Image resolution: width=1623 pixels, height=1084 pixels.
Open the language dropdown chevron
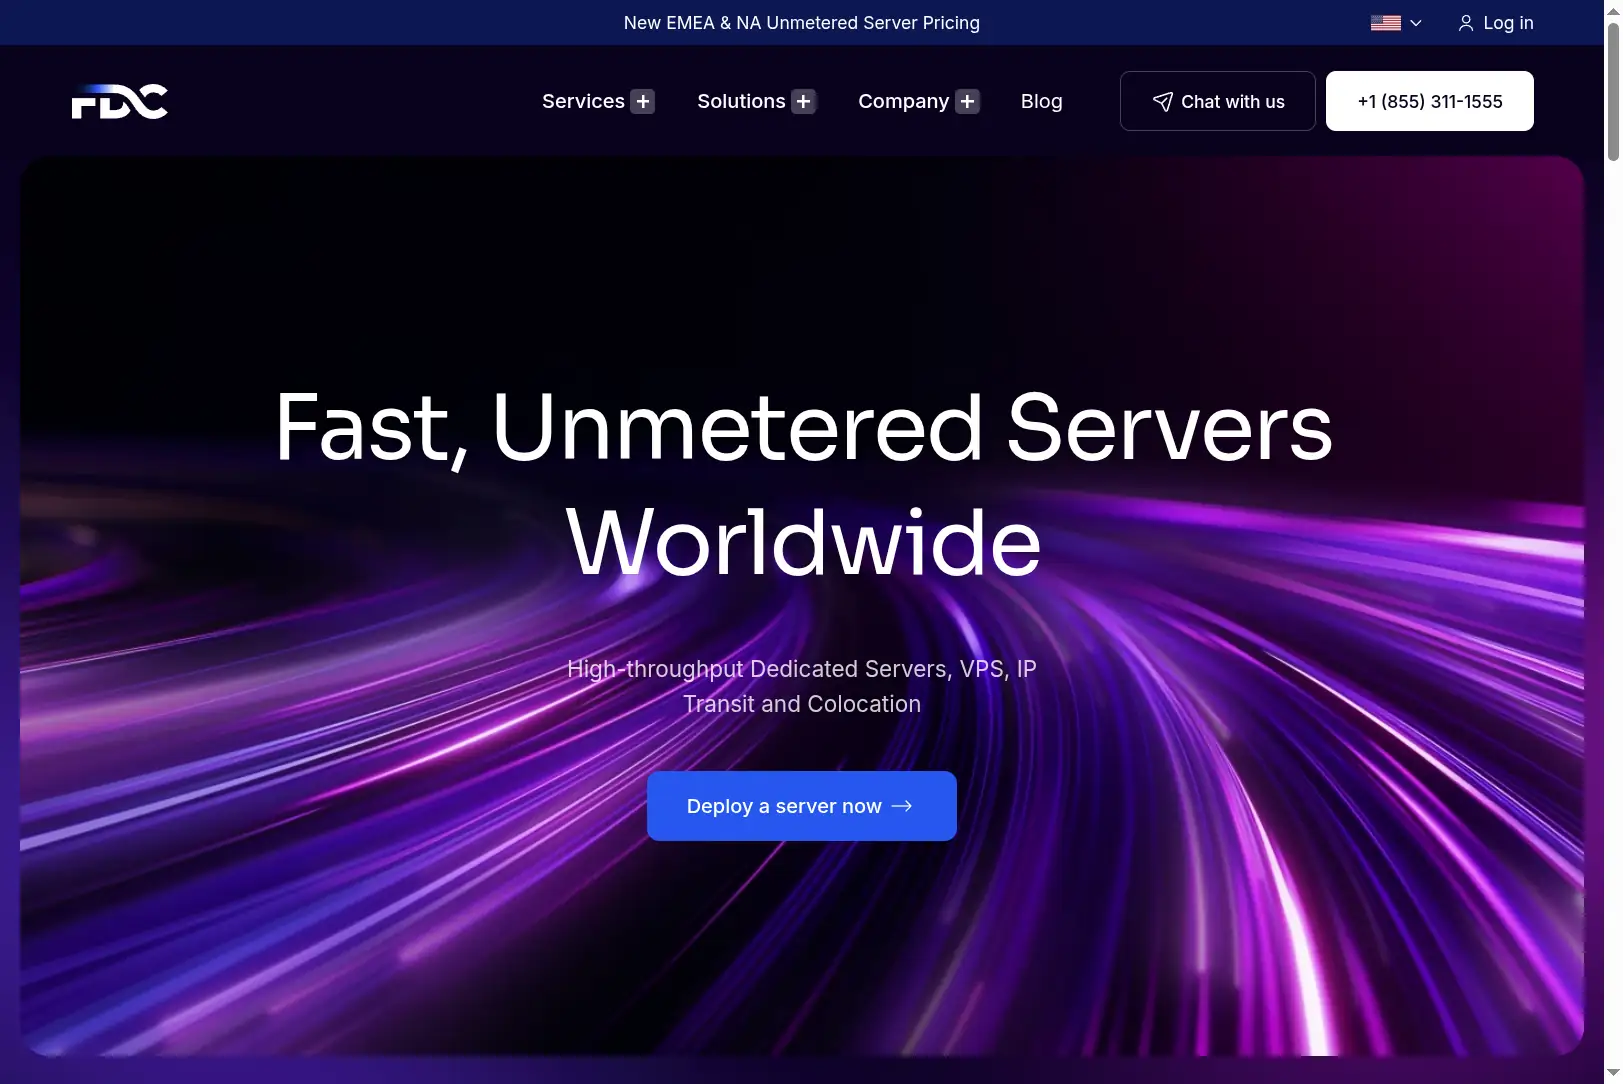click(1416, 23)
